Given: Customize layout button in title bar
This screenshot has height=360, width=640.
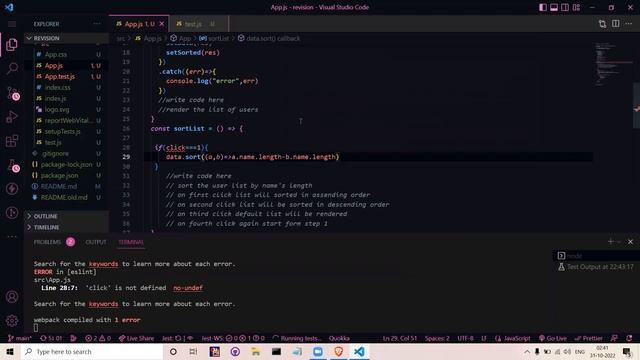Looking at the screenshot, I should [576, 7].
